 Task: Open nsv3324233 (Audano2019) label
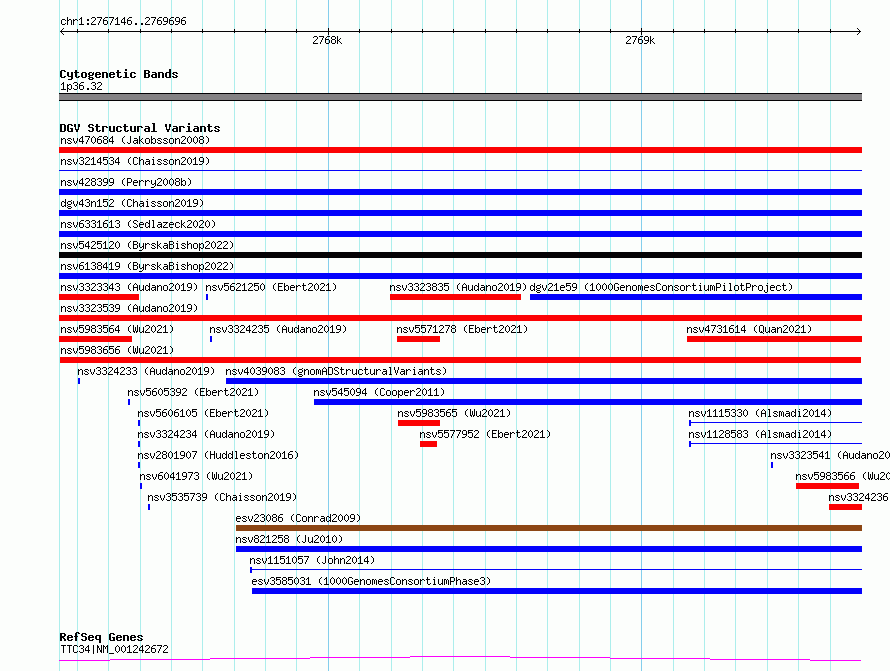(x=146, y=371)
